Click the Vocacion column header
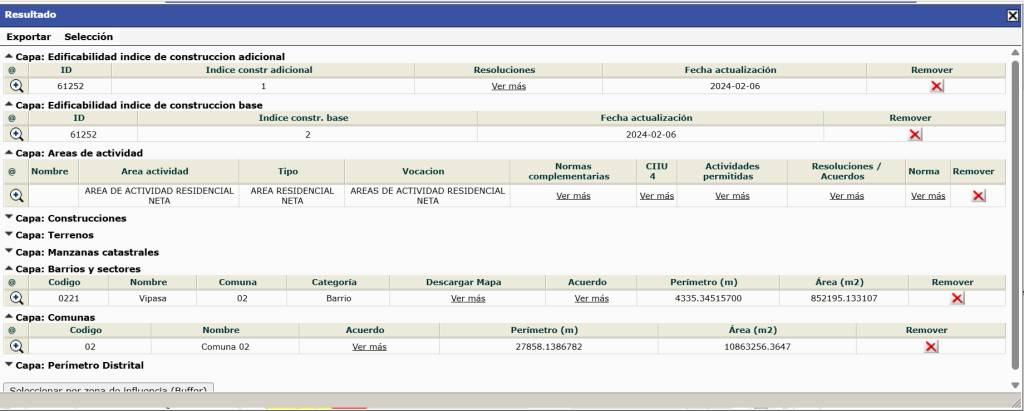The image size is (1024, 411). (x=427, y=171)
